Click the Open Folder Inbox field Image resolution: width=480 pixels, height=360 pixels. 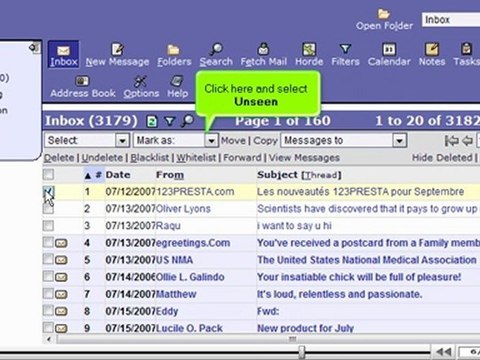tap(451, 20)
